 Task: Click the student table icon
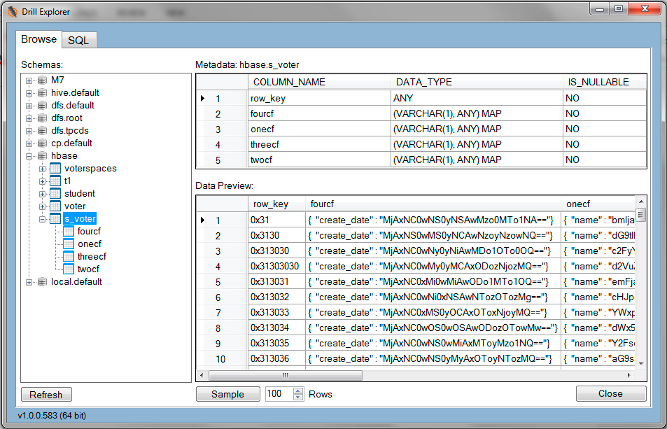(x=55, y=194)
